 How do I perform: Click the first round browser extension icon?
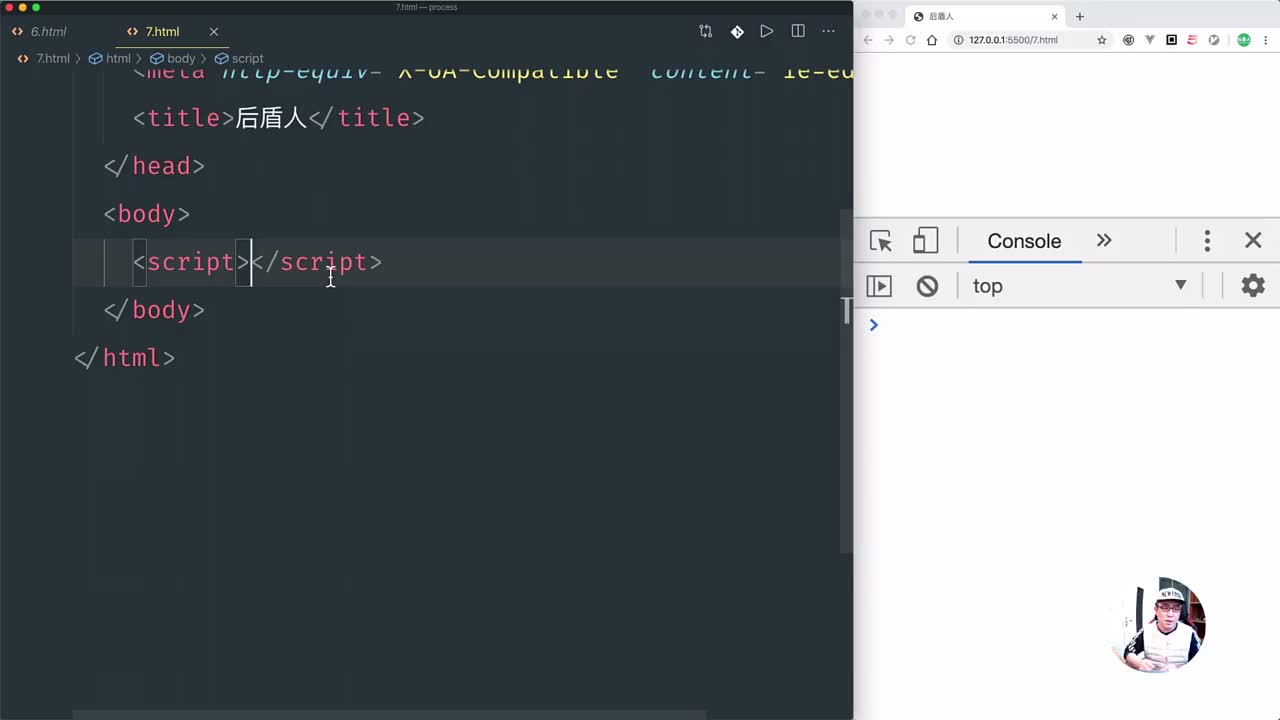click(1129, 40)
